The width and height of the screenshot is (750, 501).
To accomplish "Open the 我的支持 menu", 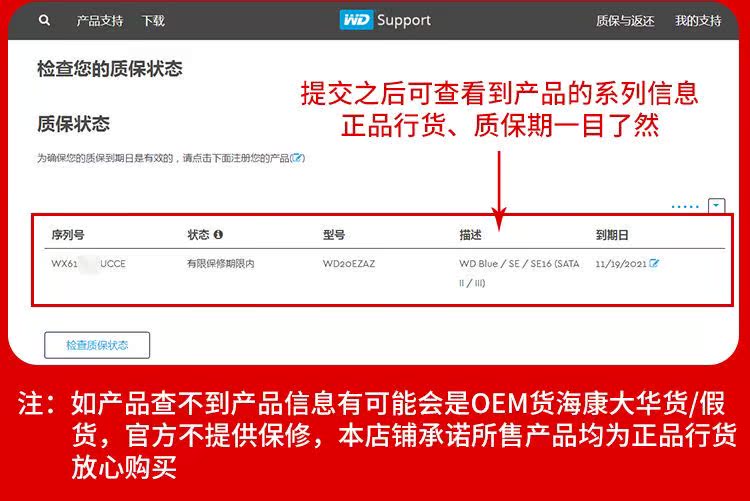I will click(x=698, y=21).
